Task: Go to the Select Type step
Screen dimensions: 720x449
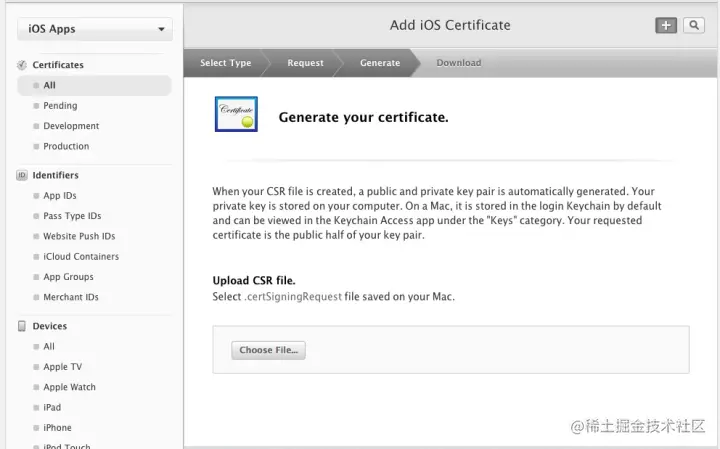Action: coord(225,63)
